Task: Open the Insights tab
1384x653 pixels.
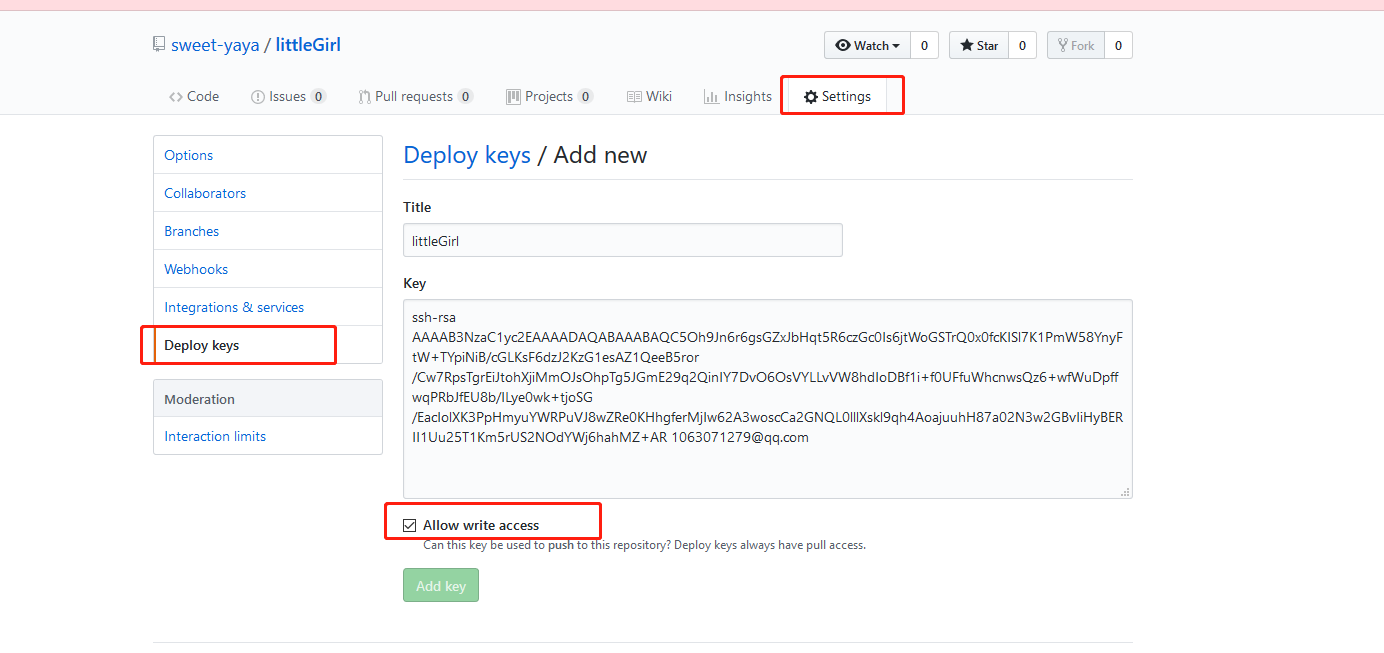Action: point(737,96)
